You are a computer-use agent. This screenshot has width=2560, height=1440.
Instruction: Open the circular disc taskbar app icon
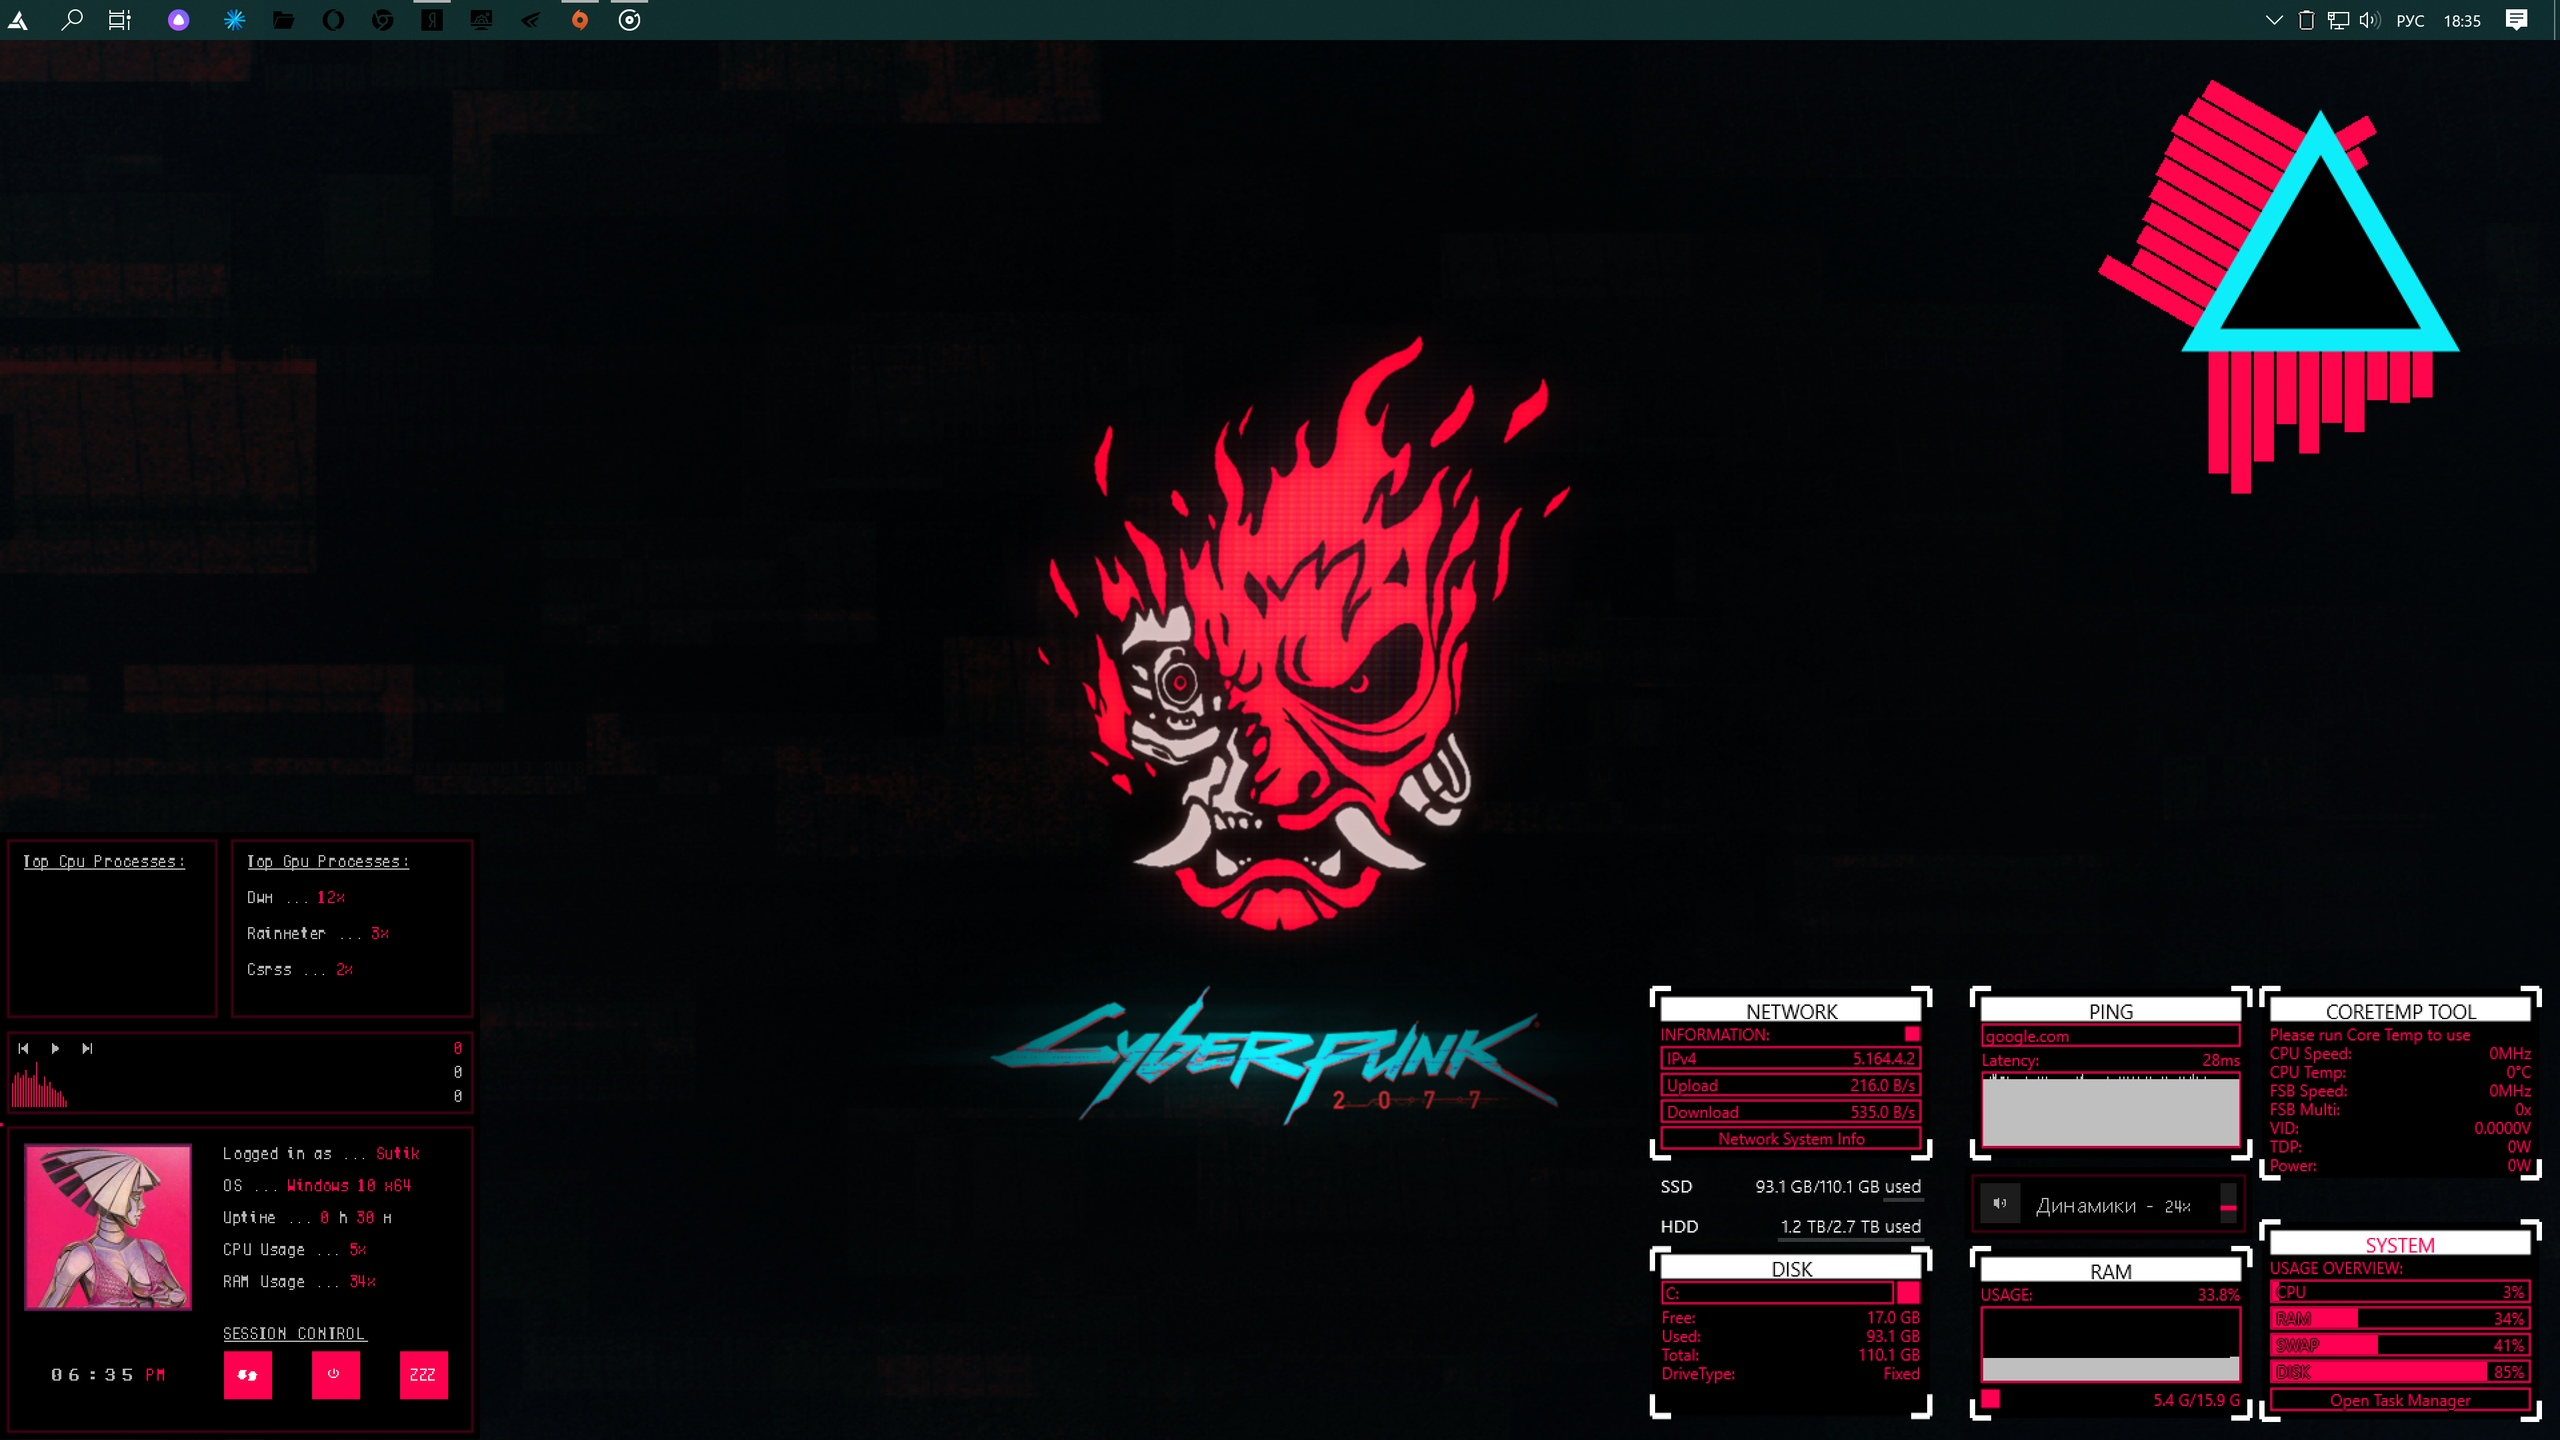(629, 20)
